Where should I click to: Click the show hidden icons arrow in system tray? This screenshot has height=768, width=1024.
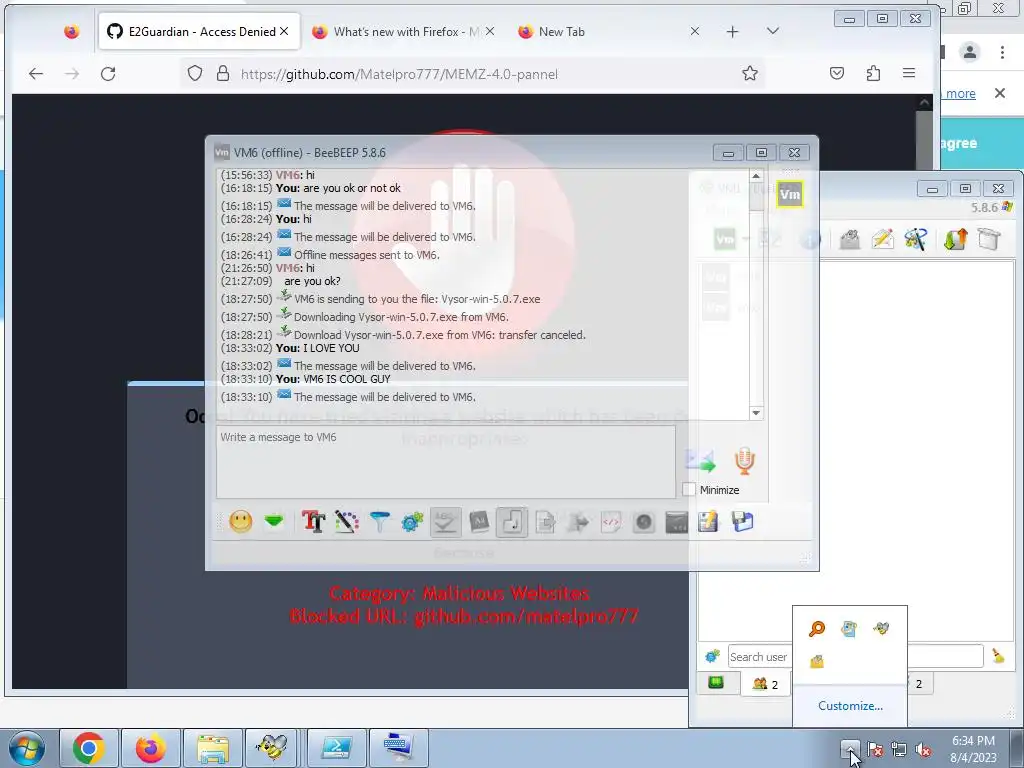[x=850, y=748]
